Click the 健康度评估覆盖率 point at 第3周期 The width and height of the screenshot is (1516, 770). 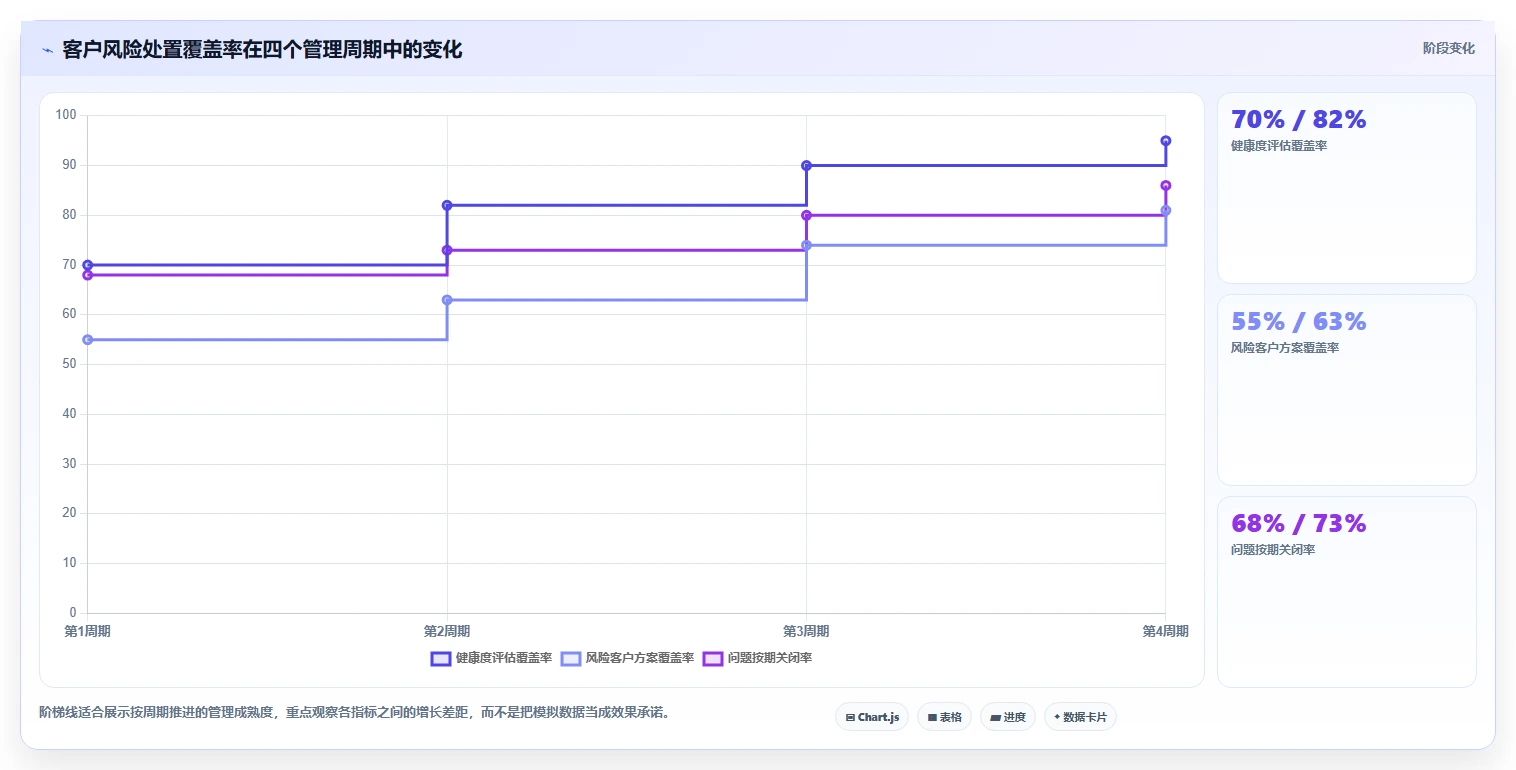806,165
